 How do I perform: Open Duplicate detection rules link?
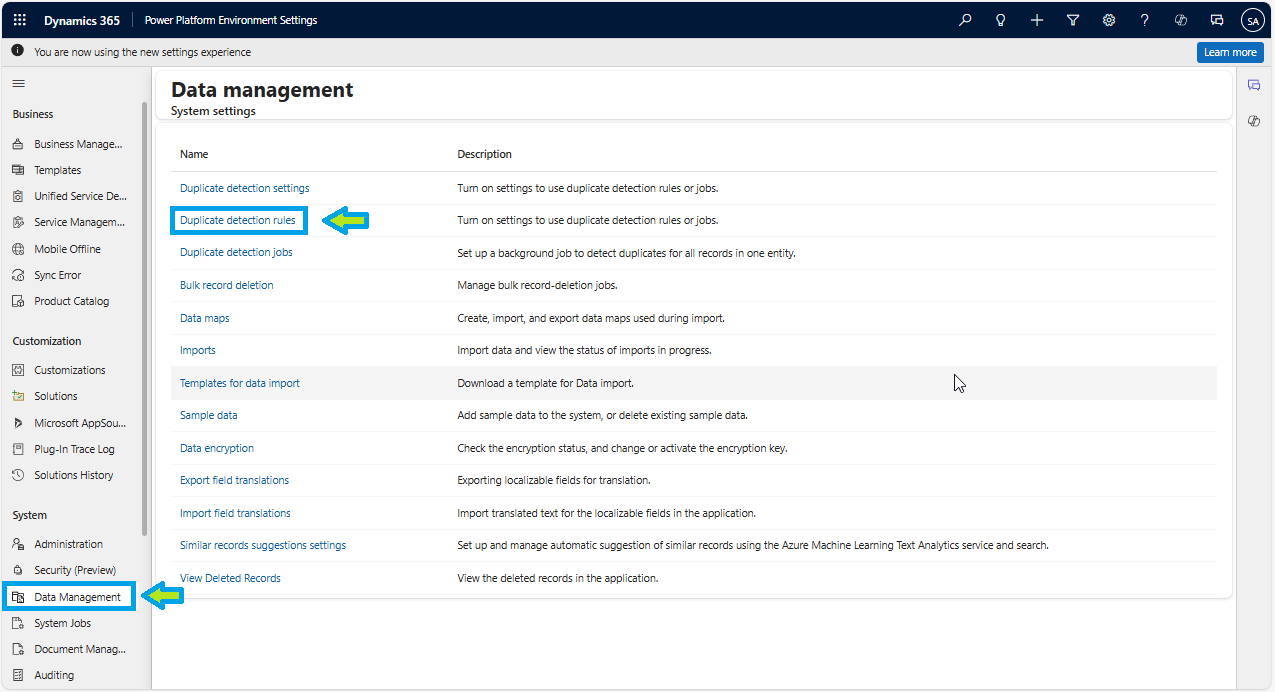[238, 220]
